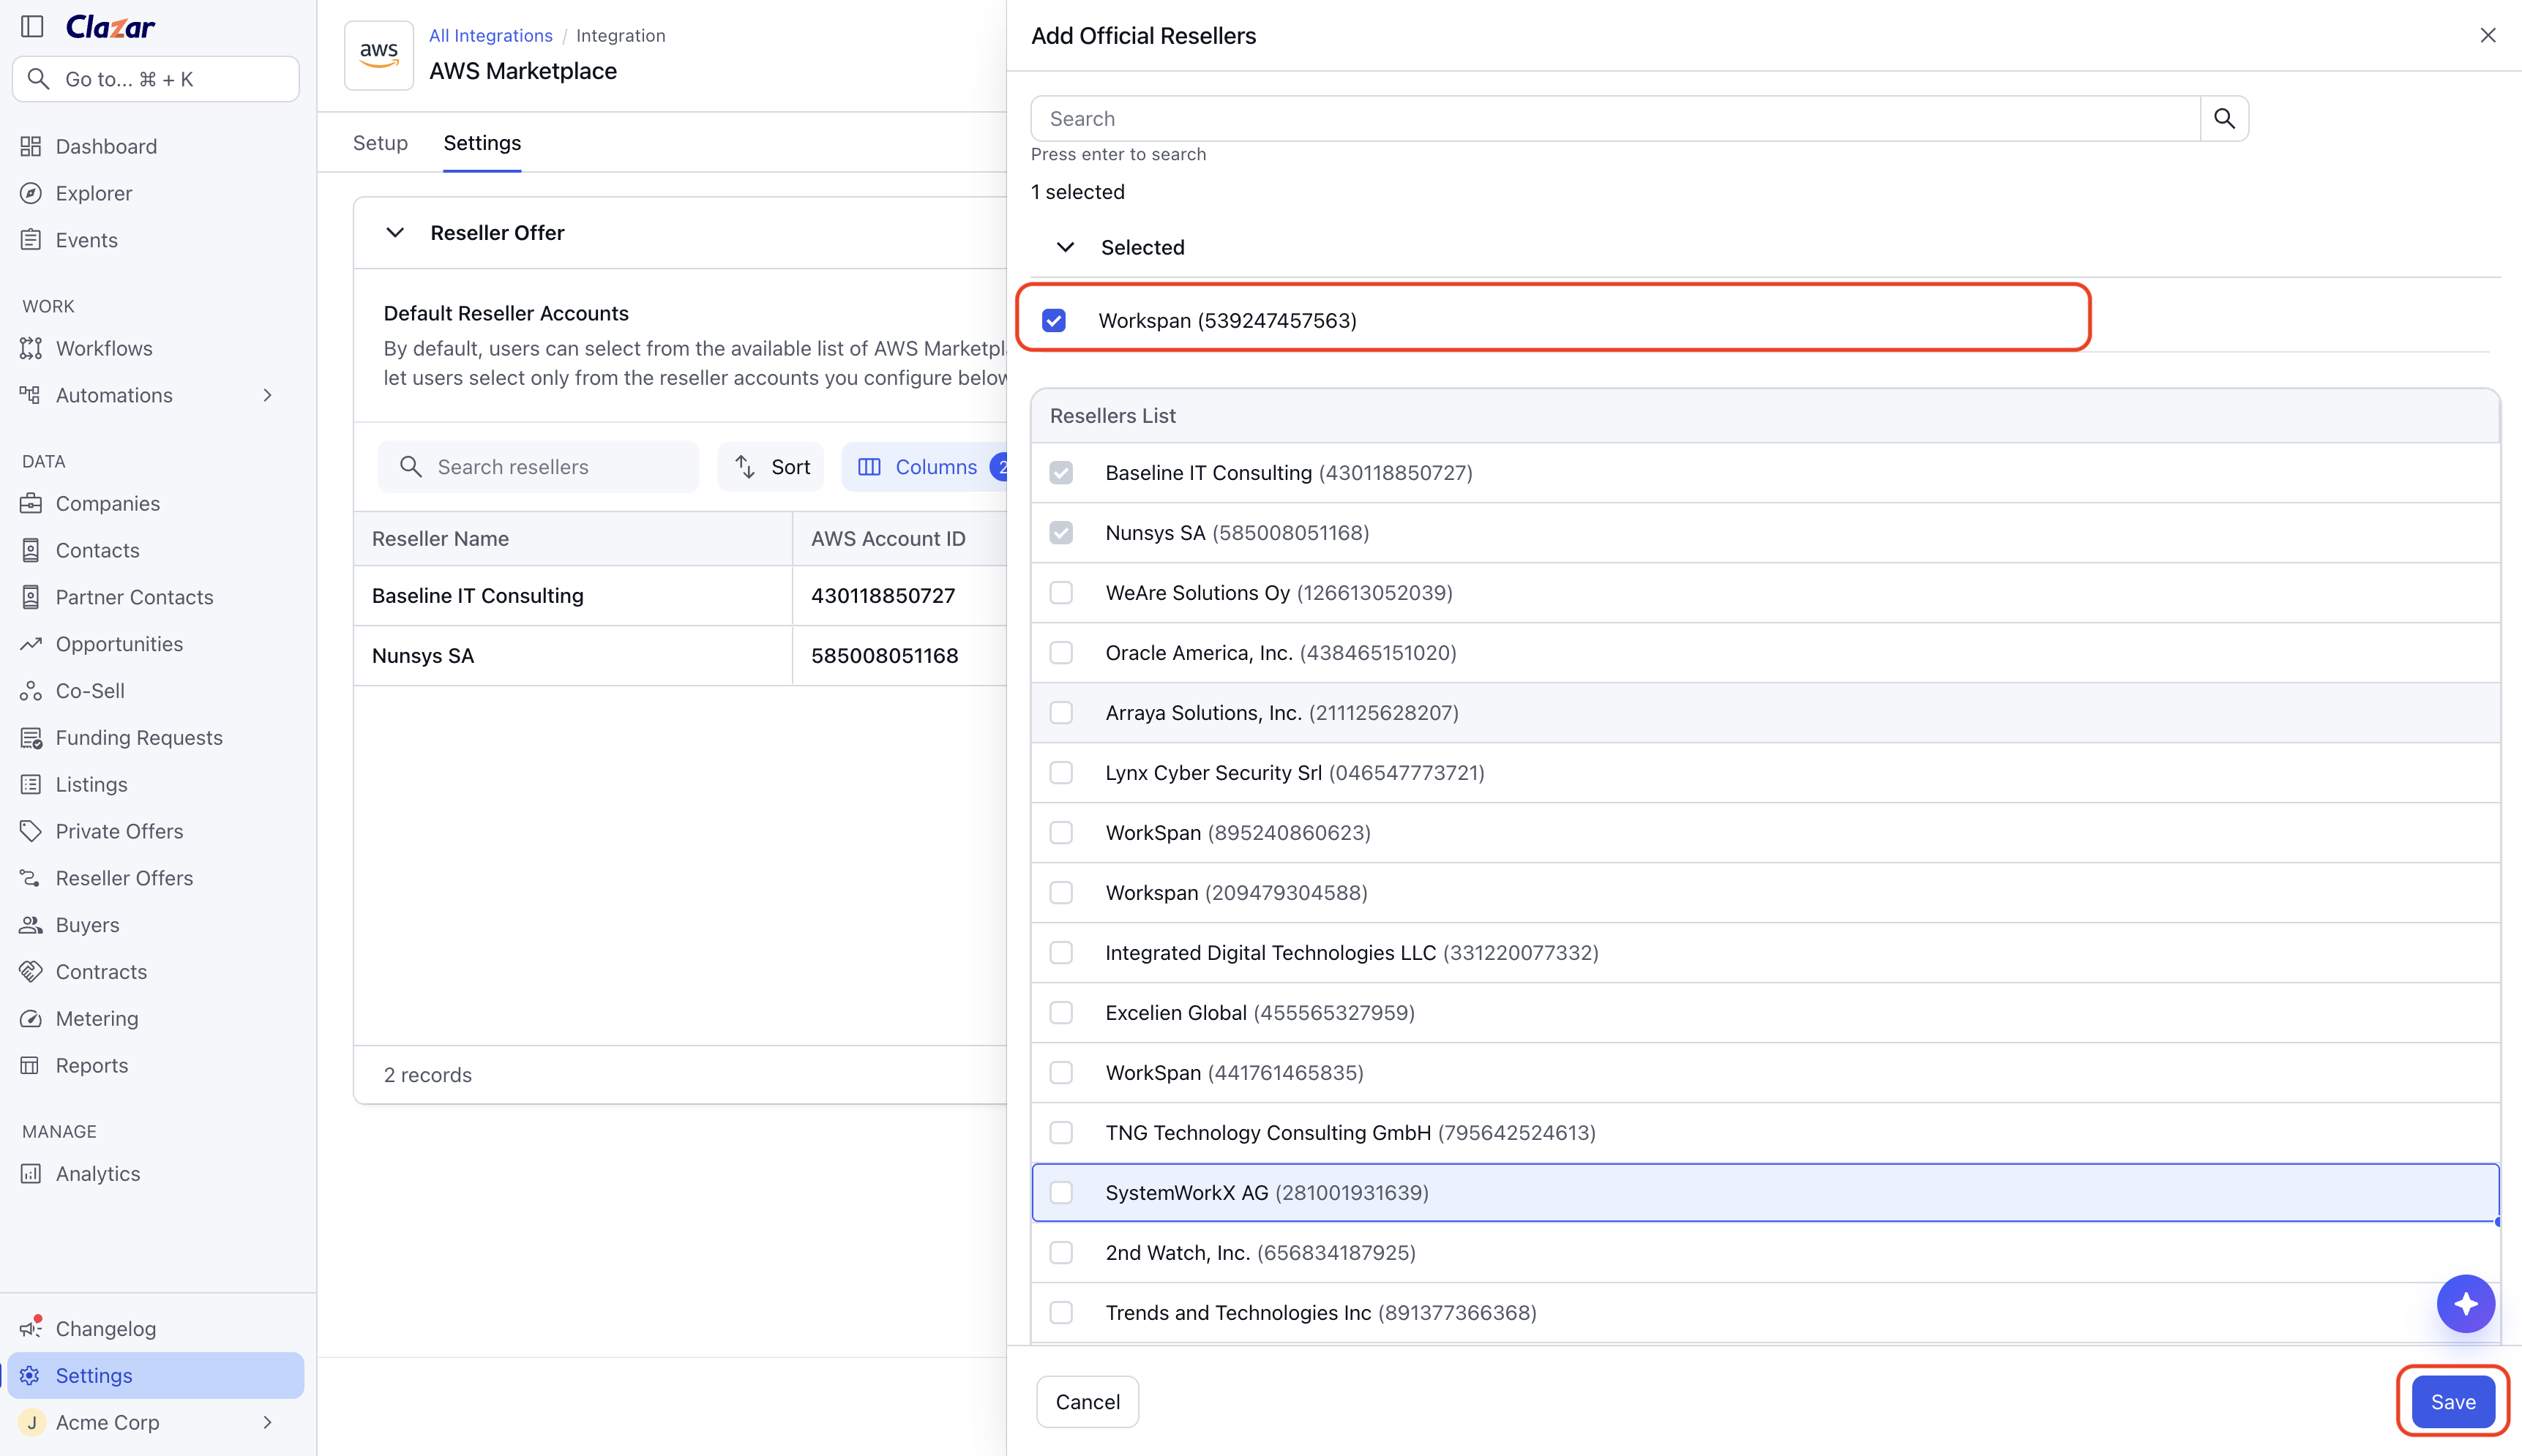The width and height of the screenshot is (2522, 1456).
Task: Open the Workflows icon
Action: 31,348
